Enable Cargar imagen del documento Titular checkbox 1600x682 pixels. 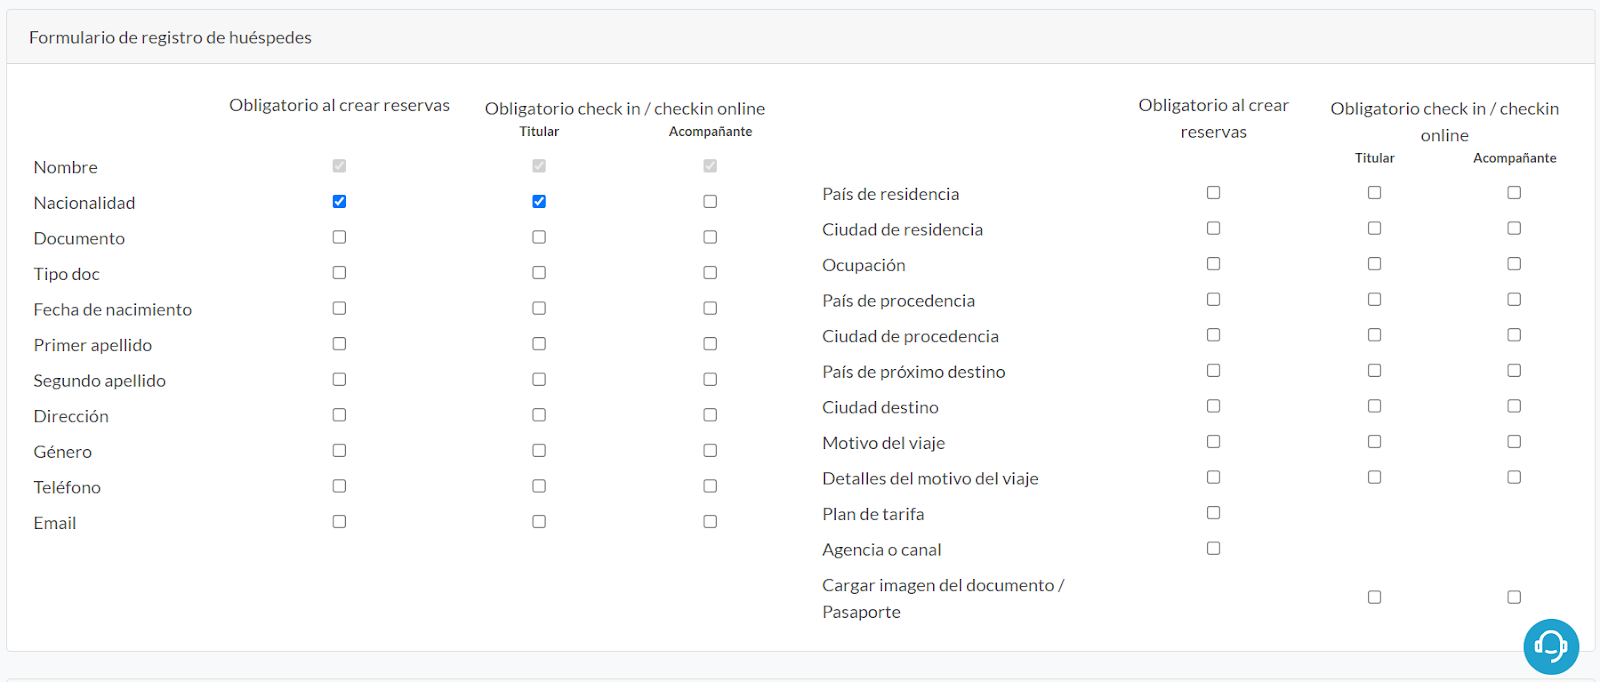(x=1374, y=597)
